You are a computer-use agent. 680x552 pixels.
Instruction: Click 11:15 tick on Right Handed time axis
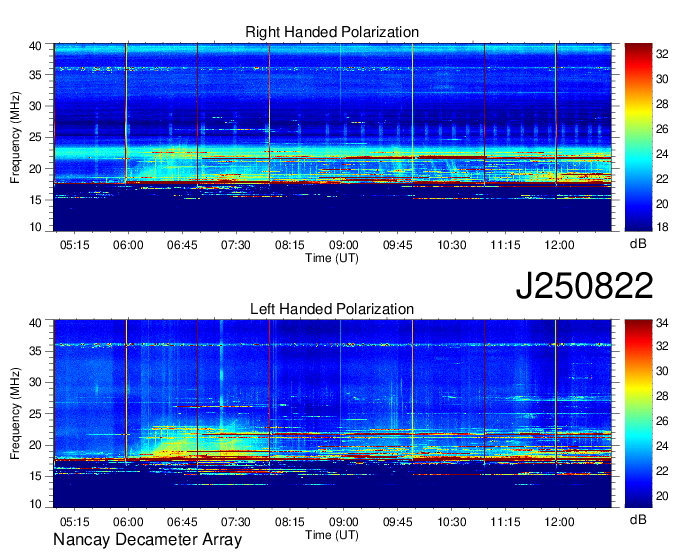[x=505, y=245]
